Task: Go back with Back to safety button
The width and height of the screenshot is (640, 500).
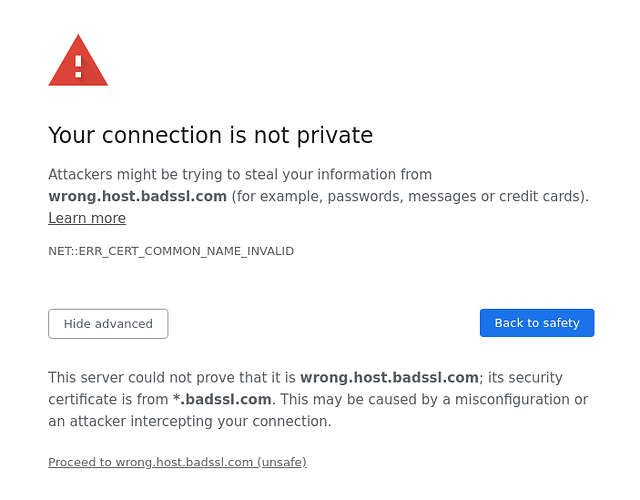Action: pos(537,323)
